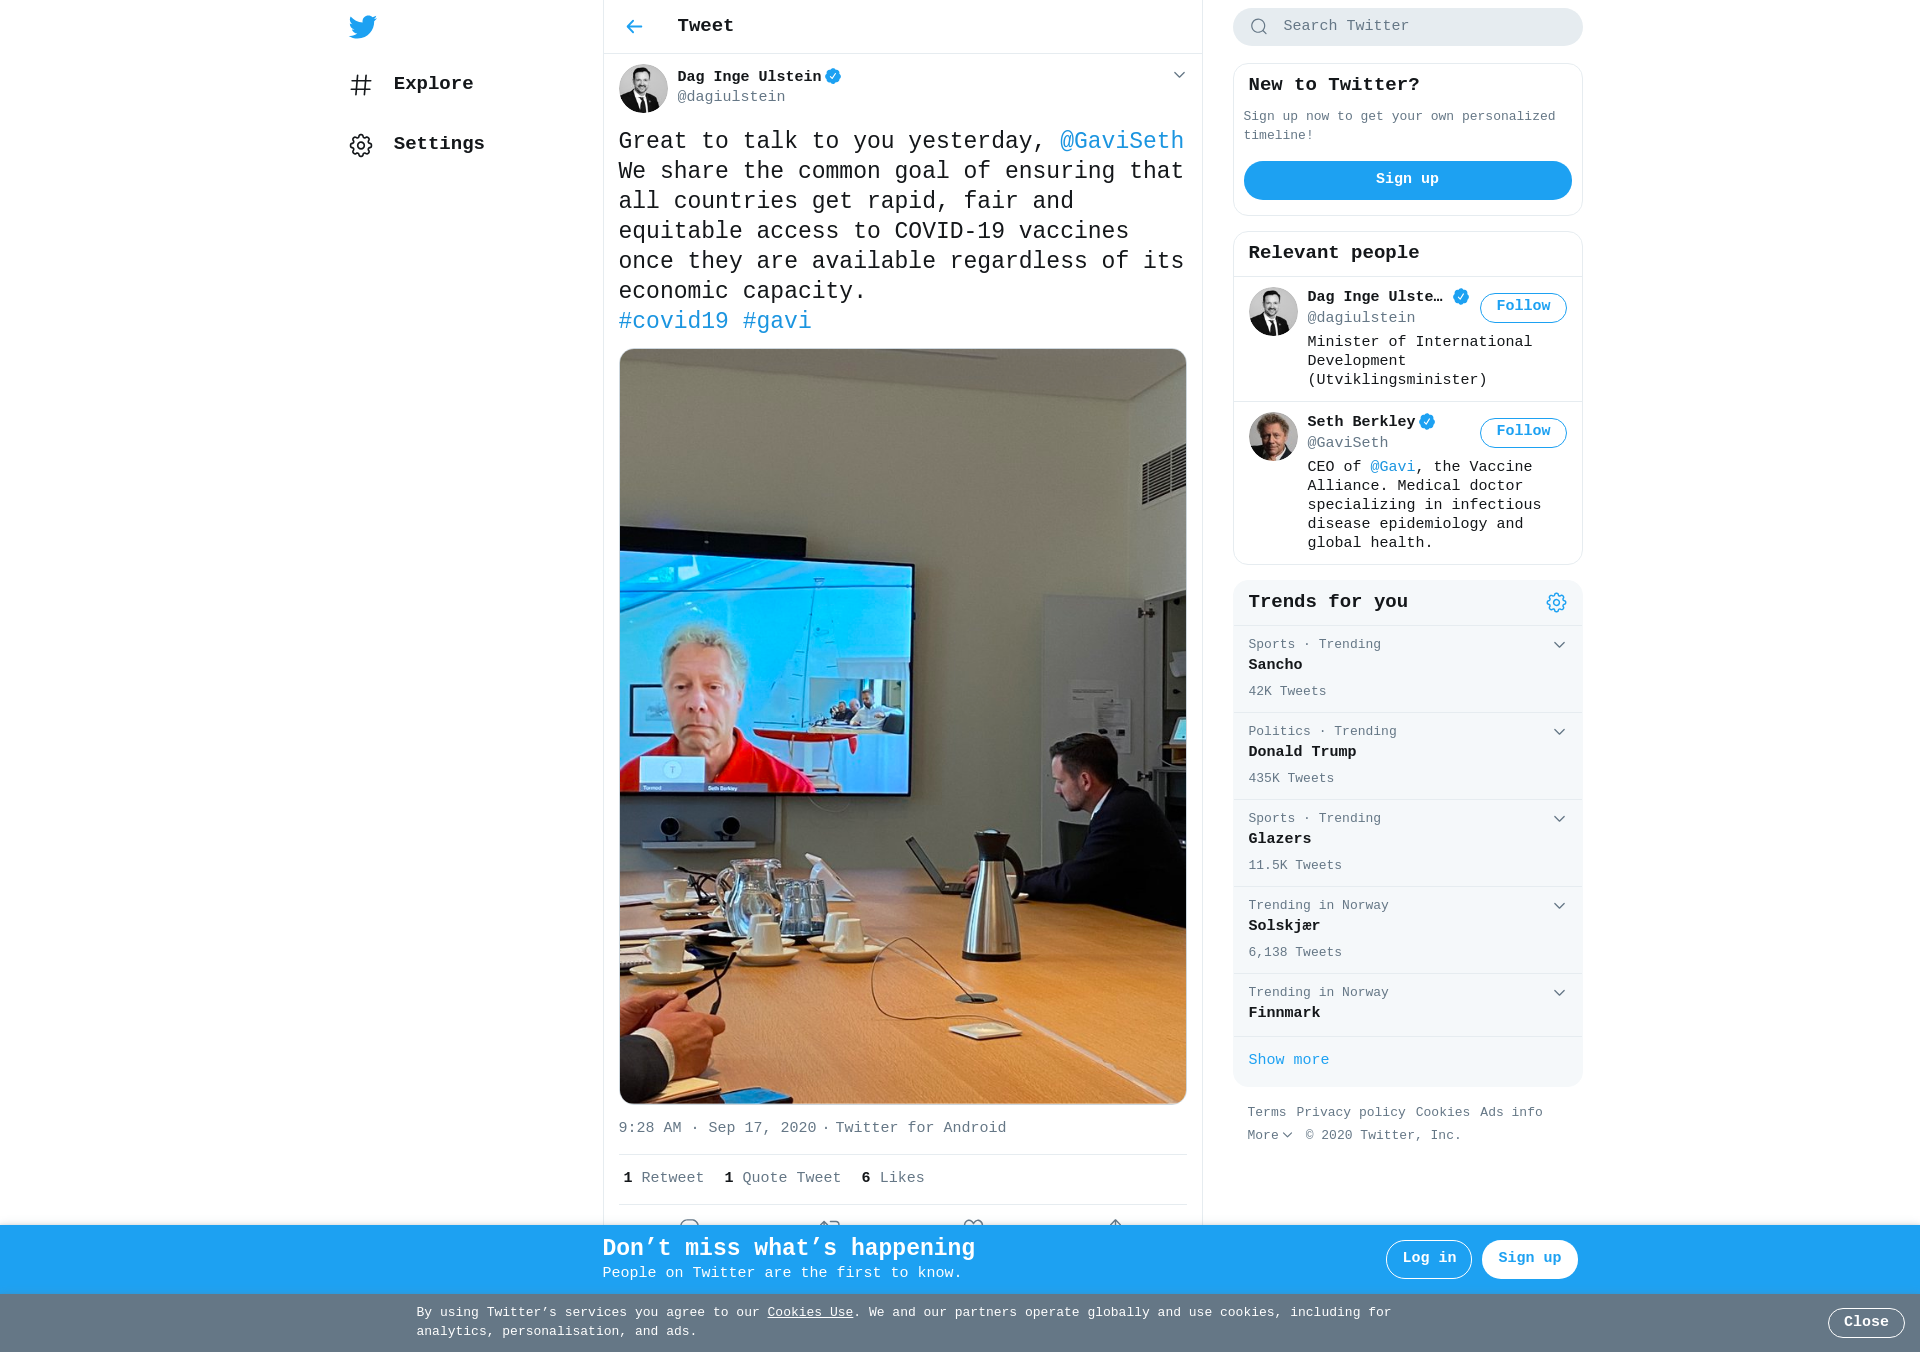The image size is (1920, 1352).
Task: Follow Dag Inge Ulstein
Action: tap(1523, 307)
